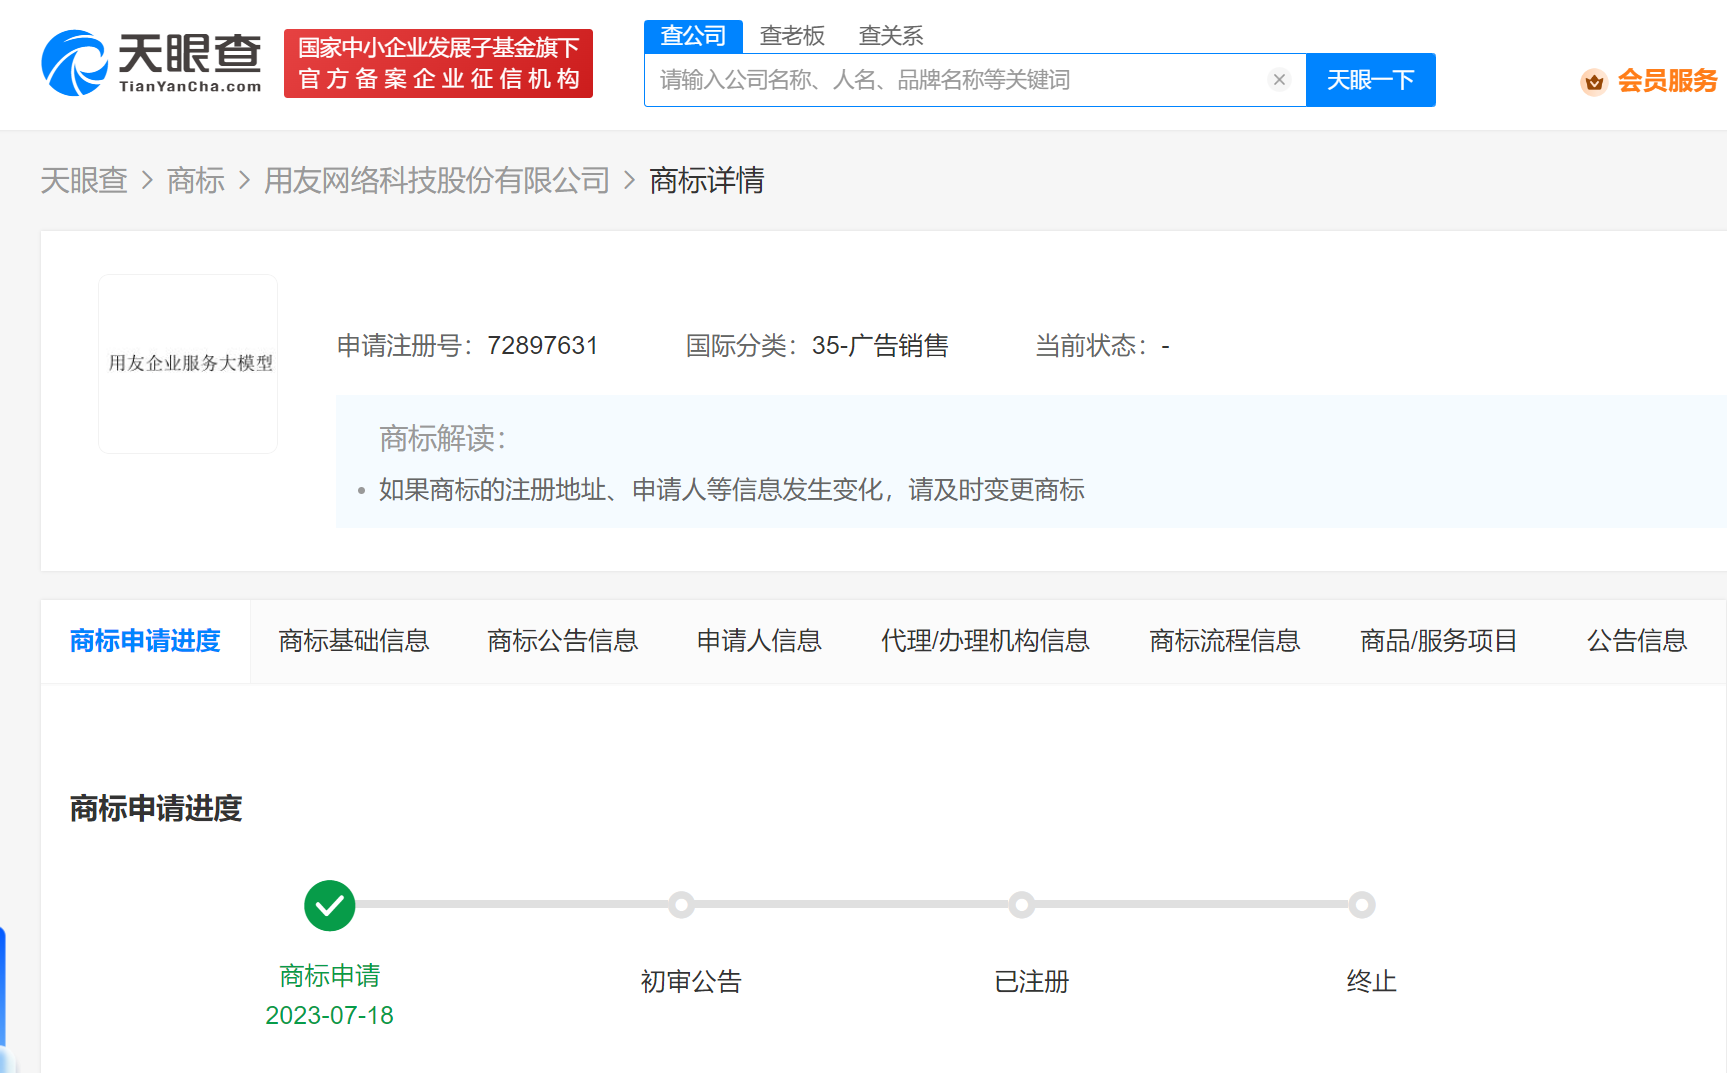Switch to 商标申请进度 tab
This screenshot has height=1073, width=1727.
[145, 641]
